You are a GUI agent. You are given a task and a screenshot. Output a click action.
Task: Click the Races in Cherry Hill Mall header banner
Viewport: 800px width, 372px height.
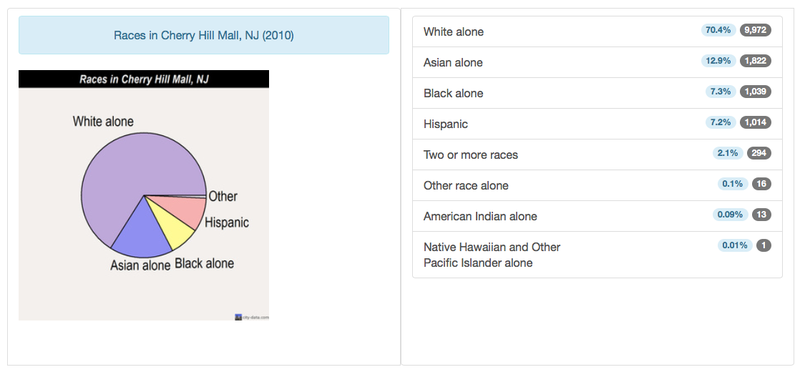(x=204, y=35)
